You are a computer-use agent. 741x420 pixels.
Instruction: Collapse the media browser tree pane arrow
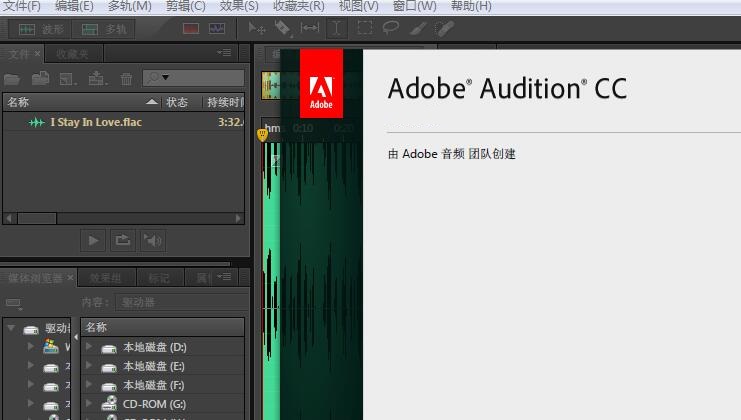point(76,337)
